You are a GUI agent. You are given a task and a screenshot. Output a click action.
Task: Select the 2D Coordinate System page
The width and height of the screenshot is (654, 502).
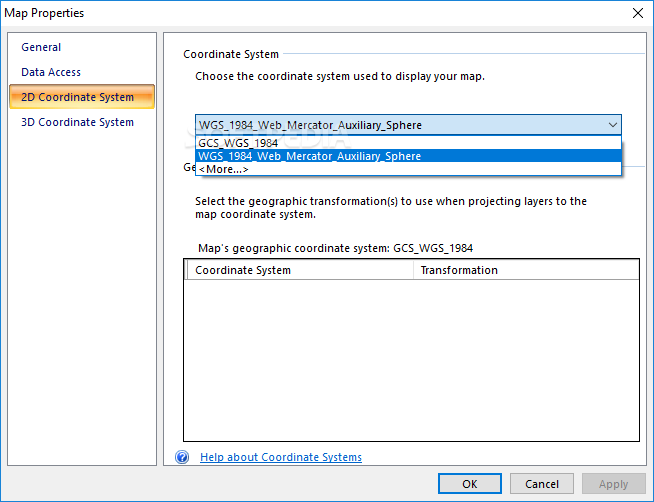[x=82, y=97]
